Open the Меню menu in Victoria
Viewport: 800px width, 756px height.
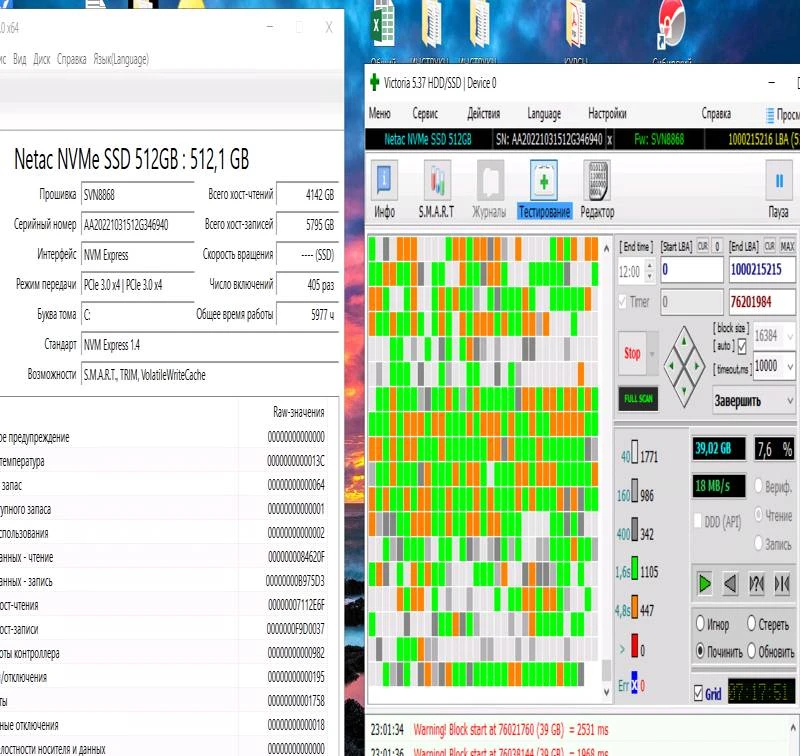click(380, 113)
